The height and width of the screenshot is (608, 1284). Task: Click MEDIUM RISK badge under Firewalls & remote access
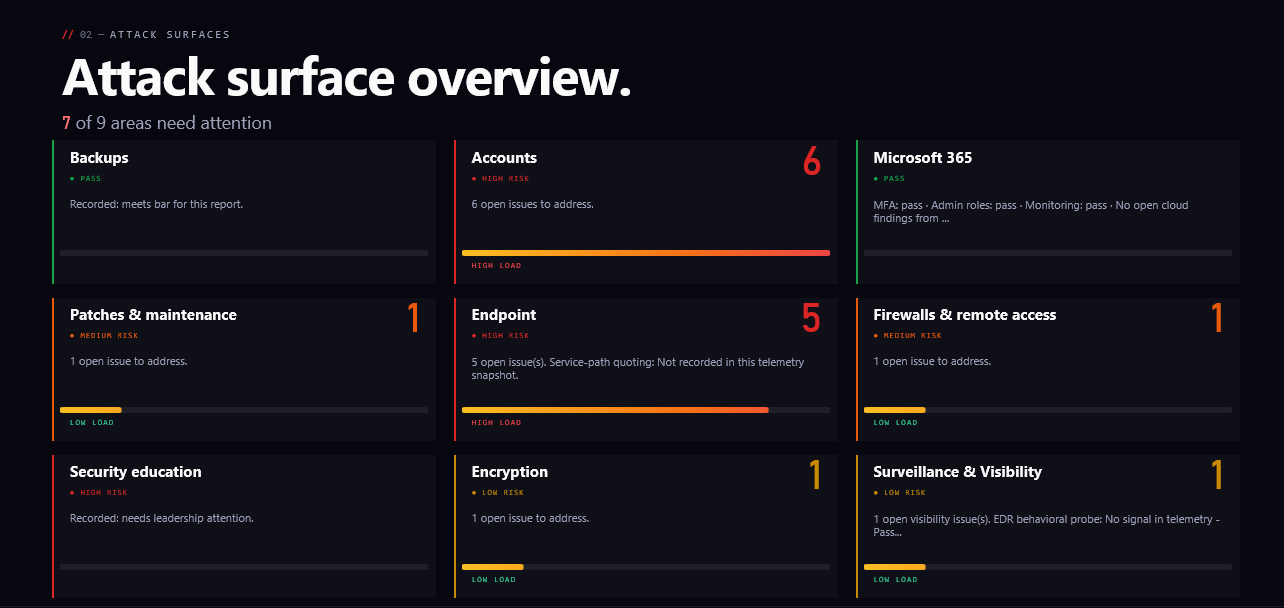(908, 336)
